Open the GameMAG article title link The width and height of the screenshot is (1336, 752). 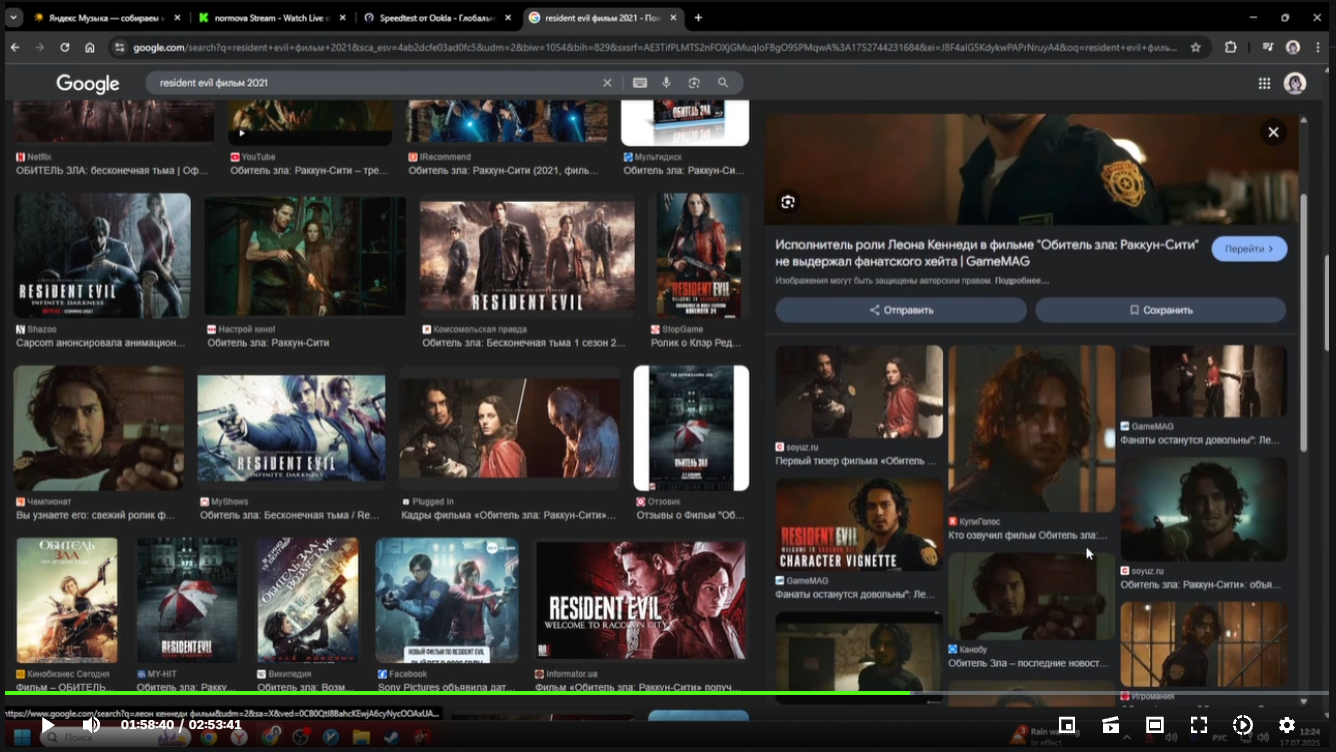987,253
